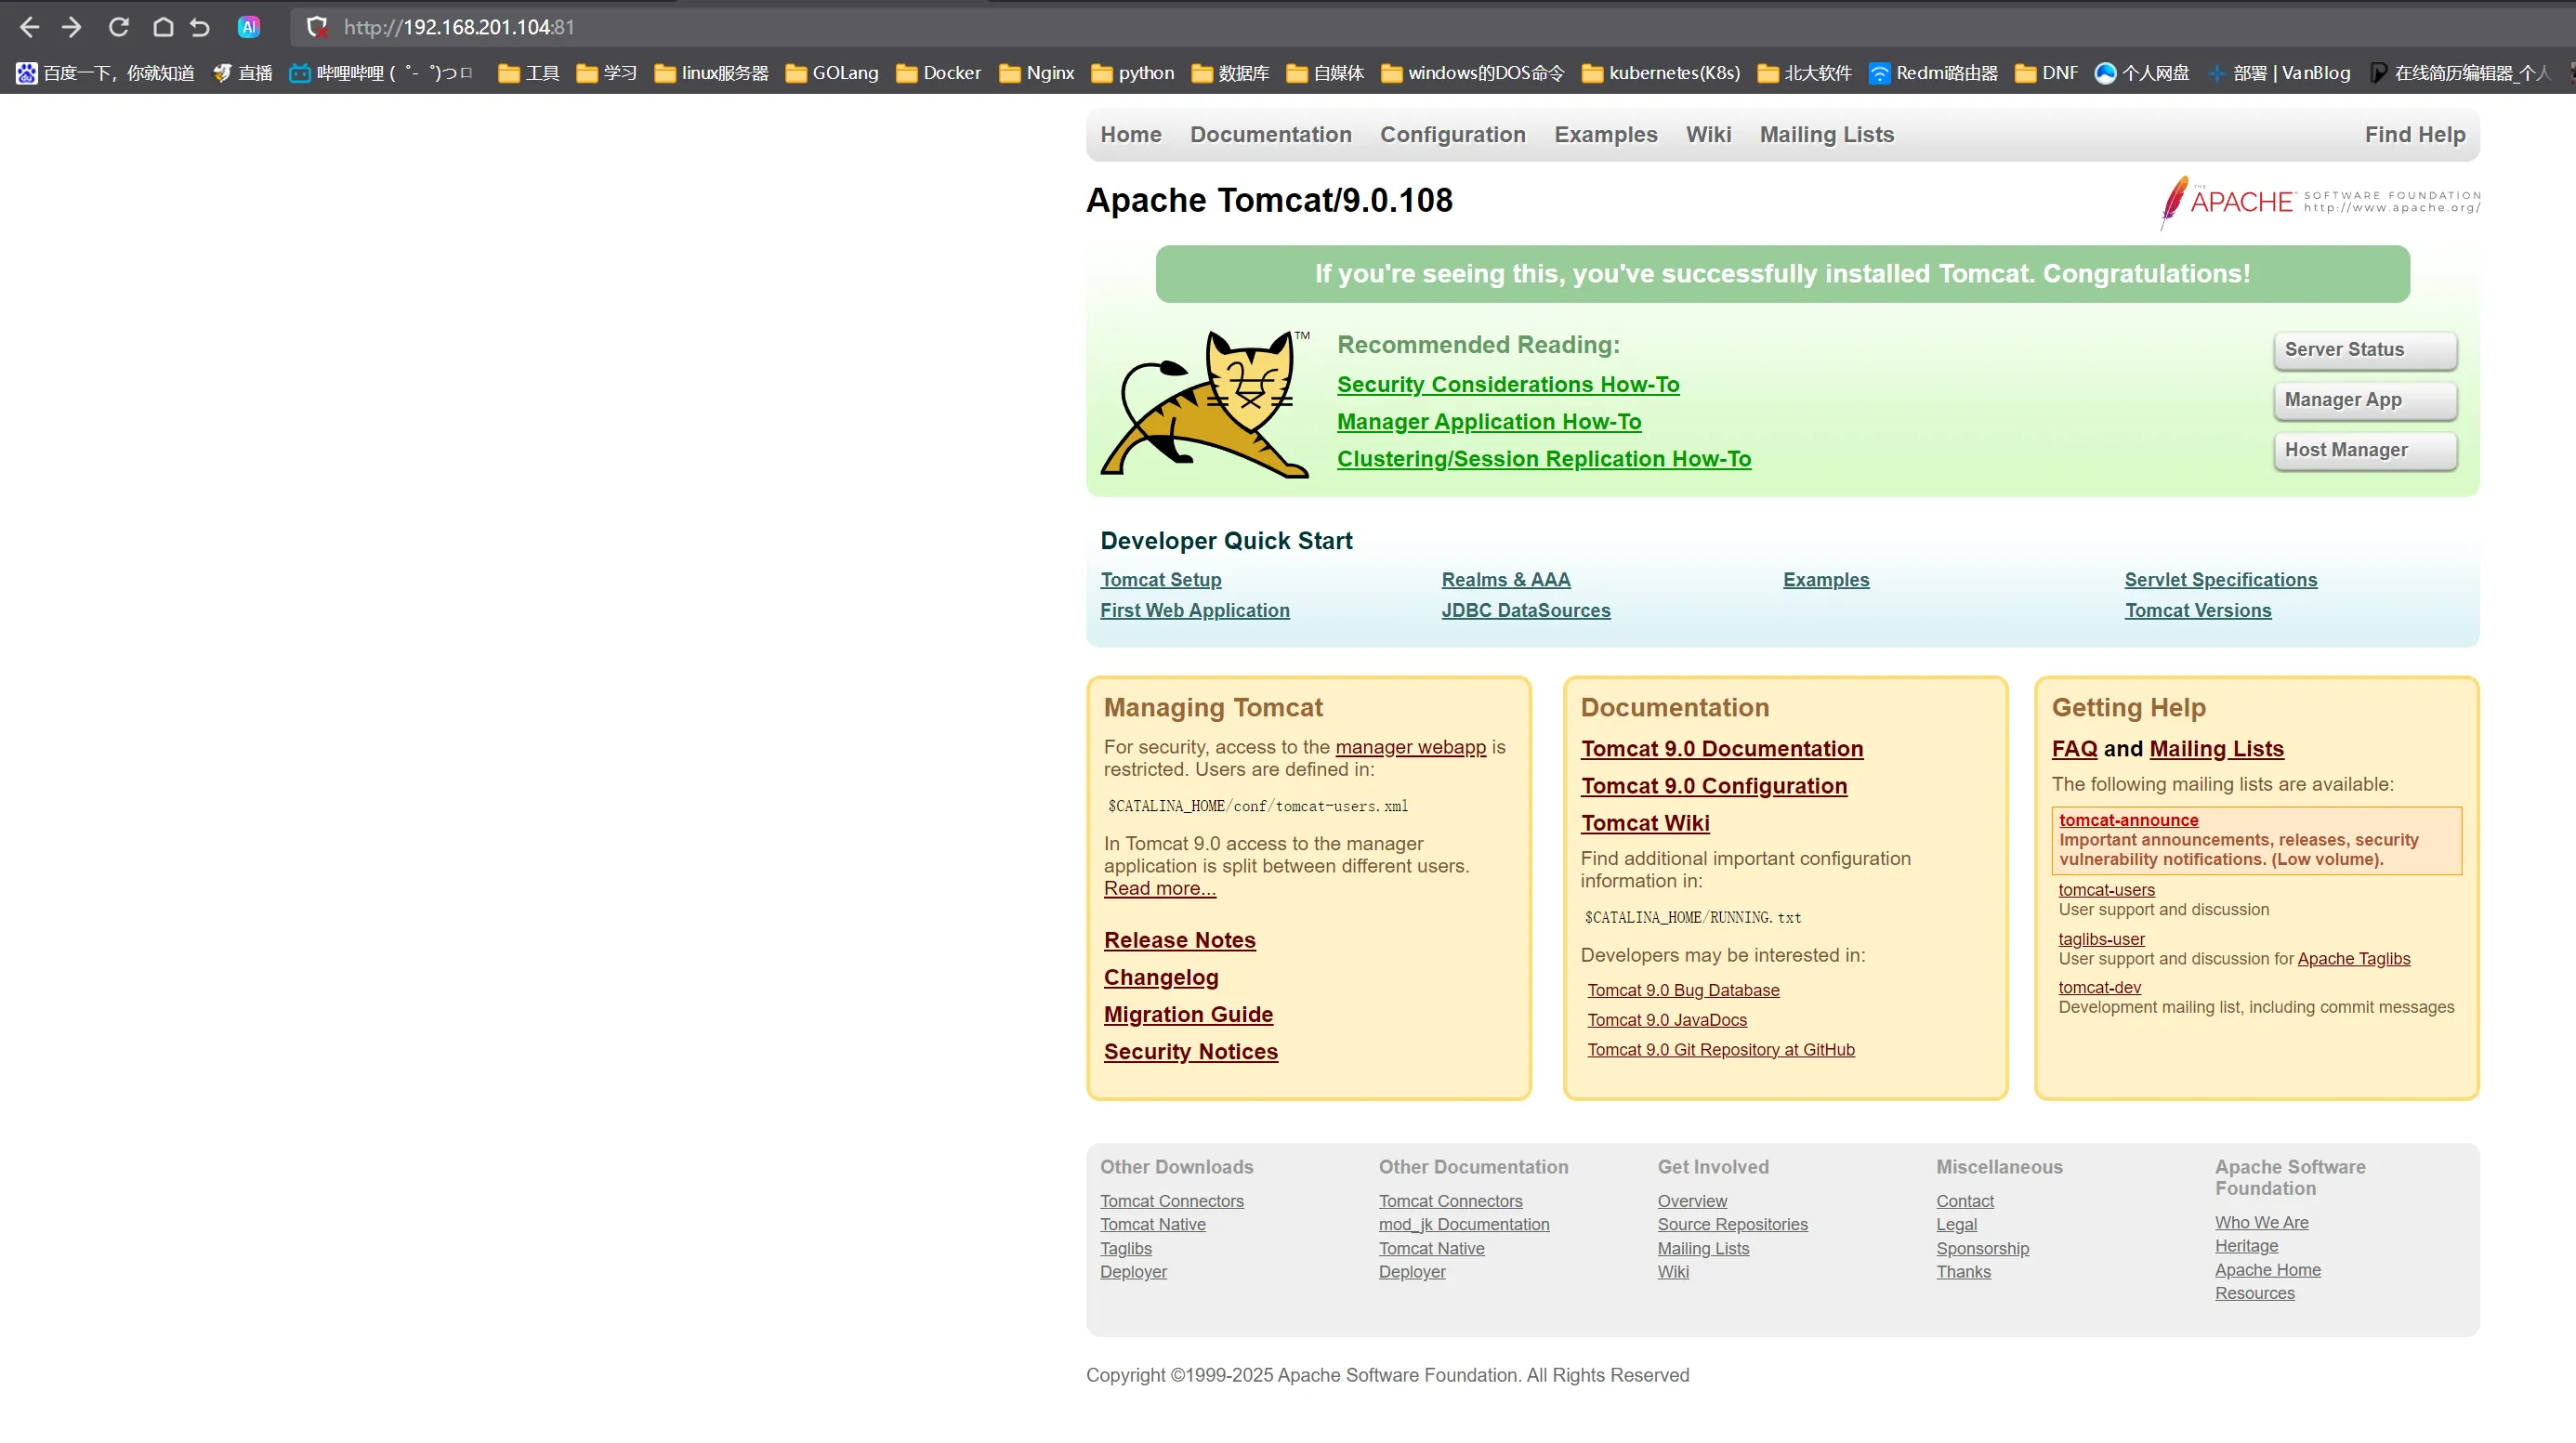Click the address bar URL field
The height and width of the screenshot is (1443, 2576).
[700, 27]
